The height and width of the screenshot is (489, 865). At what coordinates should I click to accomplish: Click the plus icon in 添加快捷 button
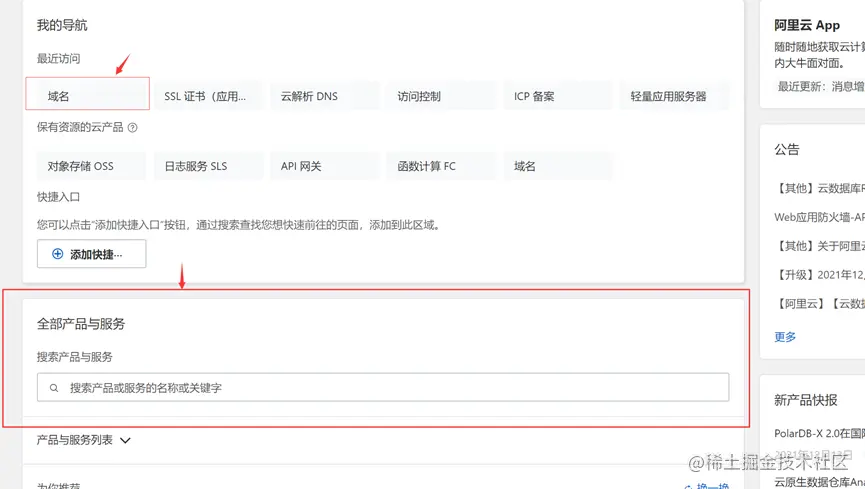click(x=57, y=254)
